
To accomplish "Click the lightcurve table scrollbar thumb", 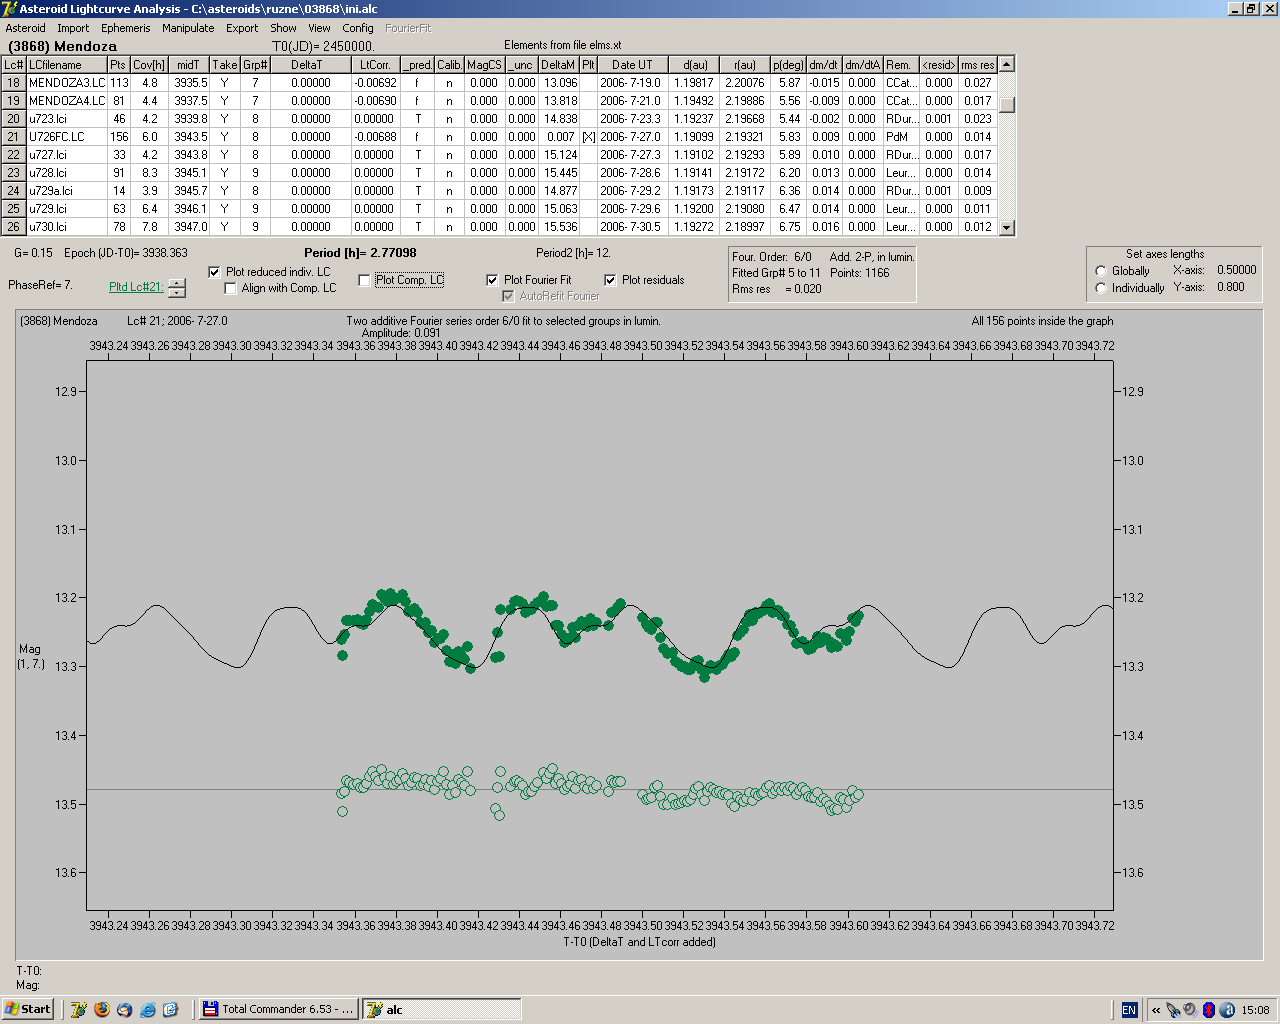I will [1007, 105].
